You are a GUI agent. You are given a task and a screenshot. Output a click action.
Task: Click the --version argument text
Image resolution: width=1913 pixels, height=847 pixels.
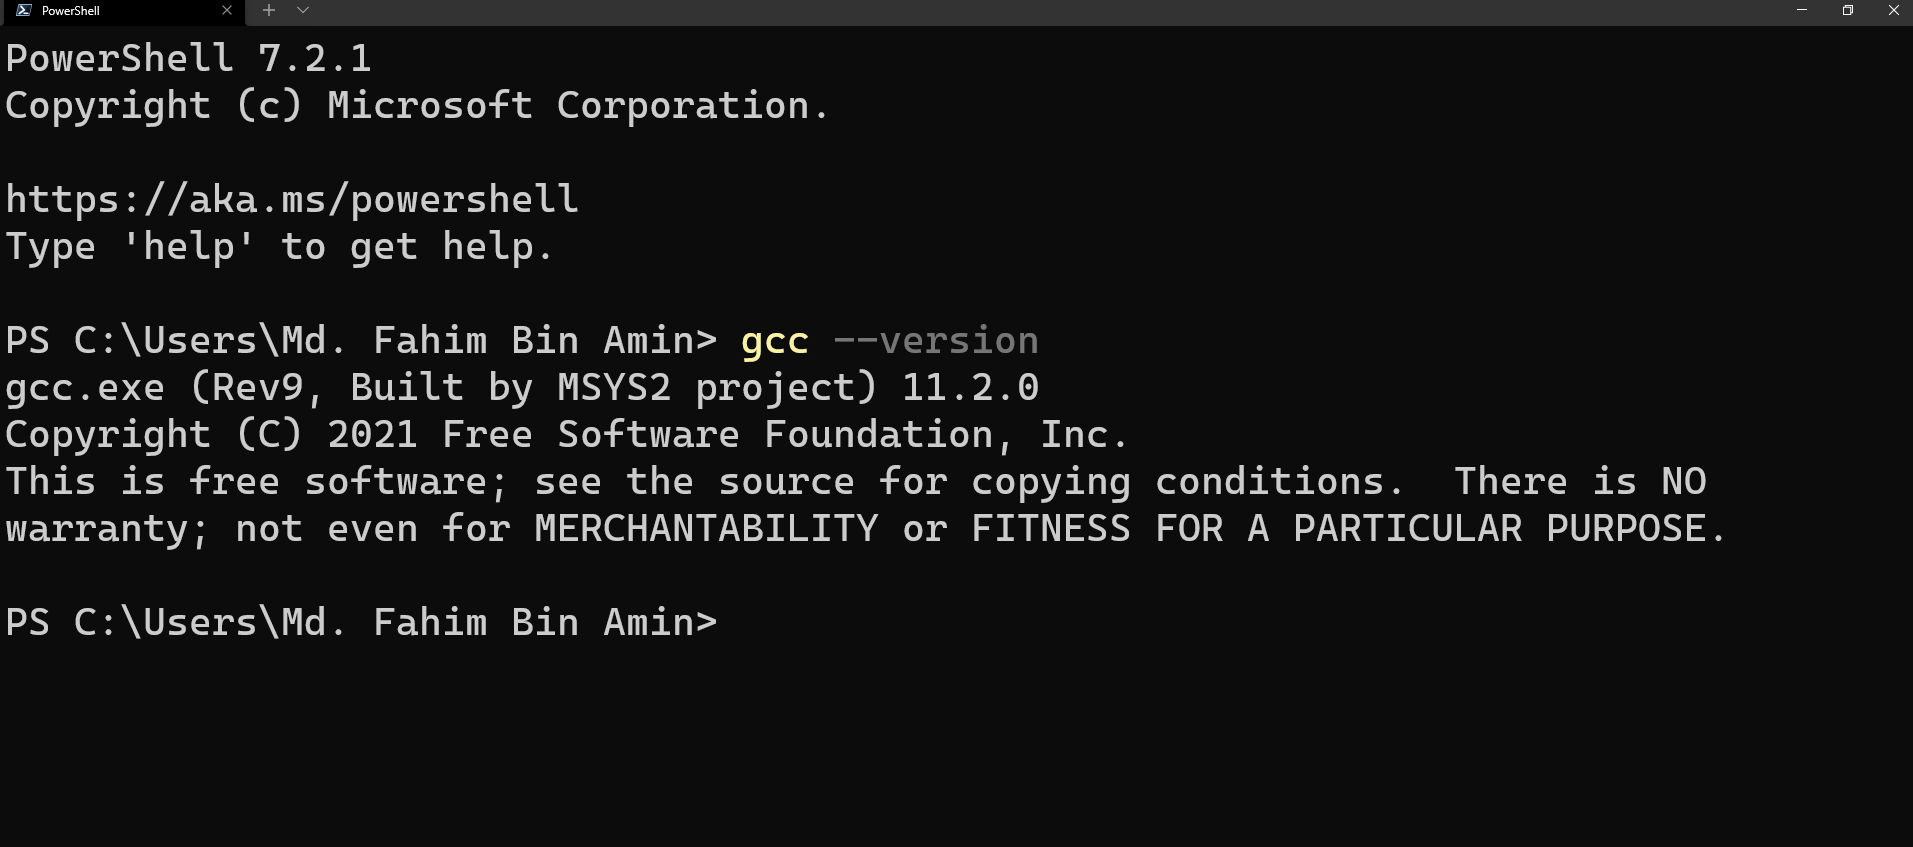[936, 341]
